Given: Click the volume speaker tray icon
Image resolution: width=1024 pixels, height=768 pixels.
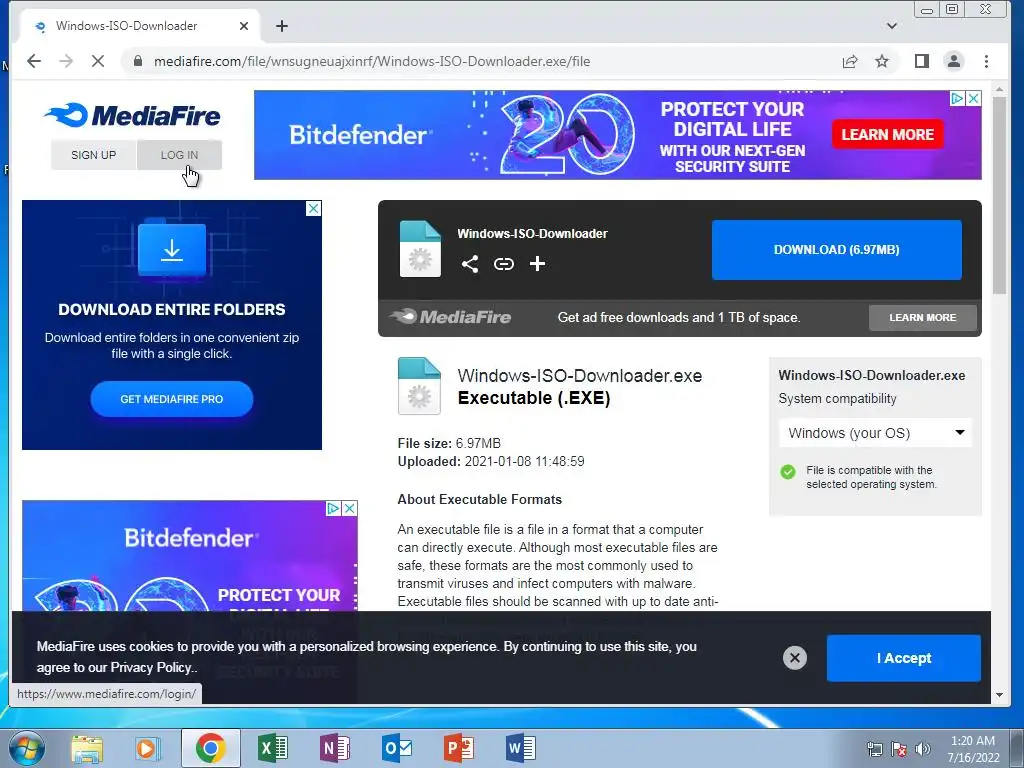Looking at the screenshot, I should click(x=922, y=749).
